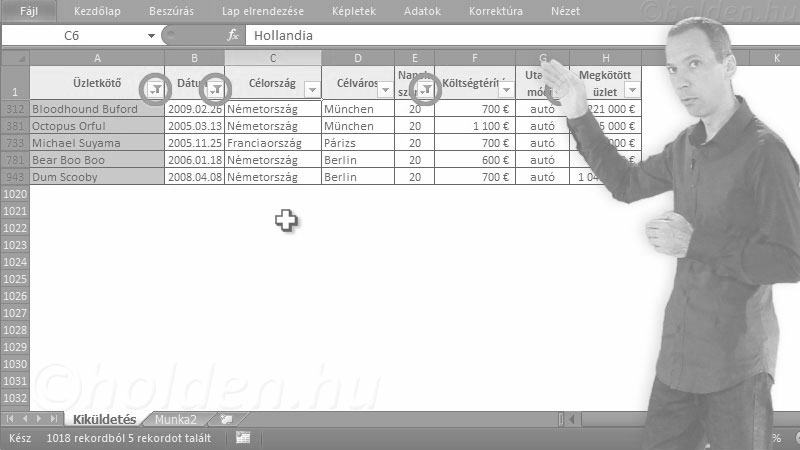The width and height of the screenshot is (800, 450).
Task: Click the date cell 2005.11.25
Action: click(x=194, y=143)
